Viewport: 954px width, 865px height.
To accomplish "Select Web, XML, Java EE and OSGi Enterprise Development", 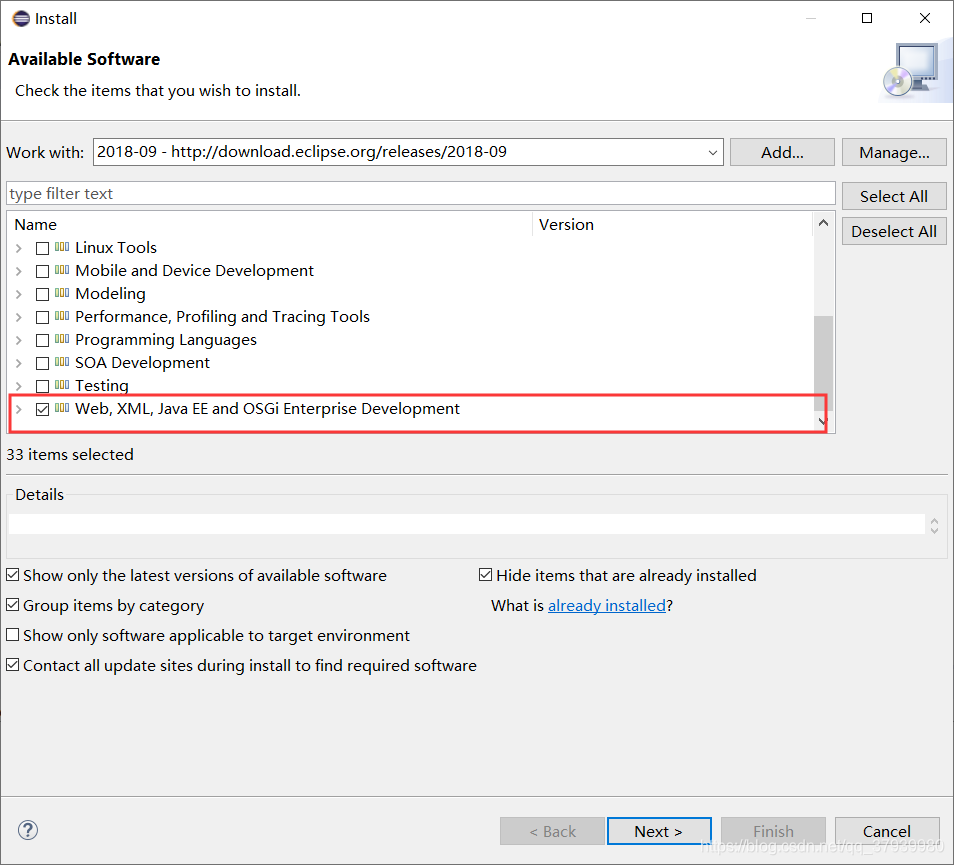I will pyautogui.click(x=267, y=408).
